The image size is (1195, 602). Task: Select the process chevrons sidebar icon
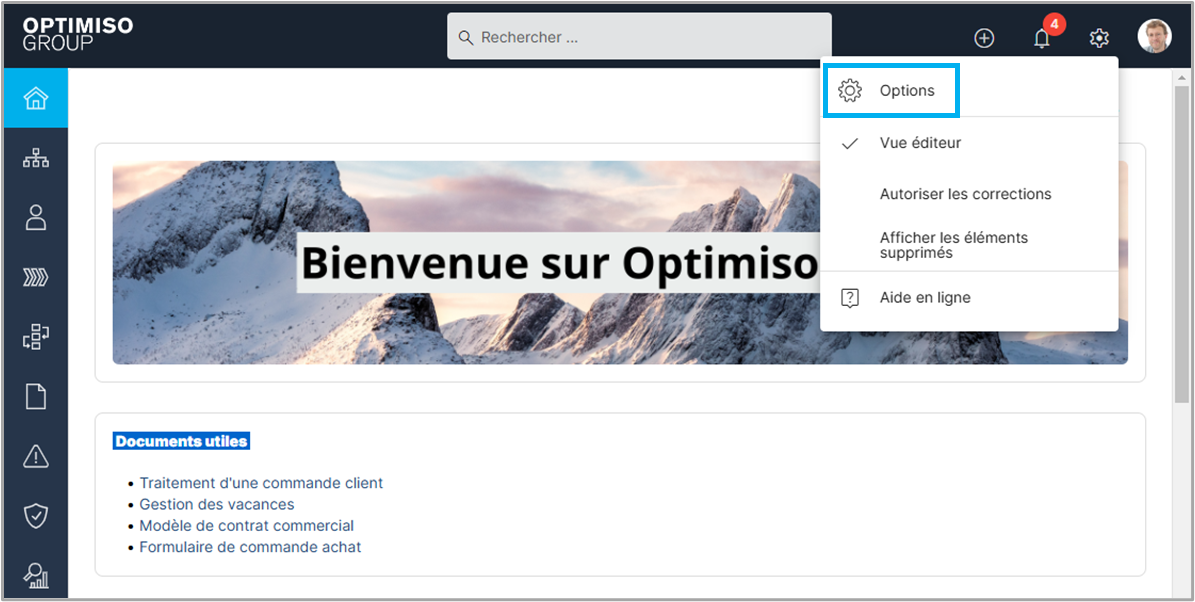pos(36,278)
